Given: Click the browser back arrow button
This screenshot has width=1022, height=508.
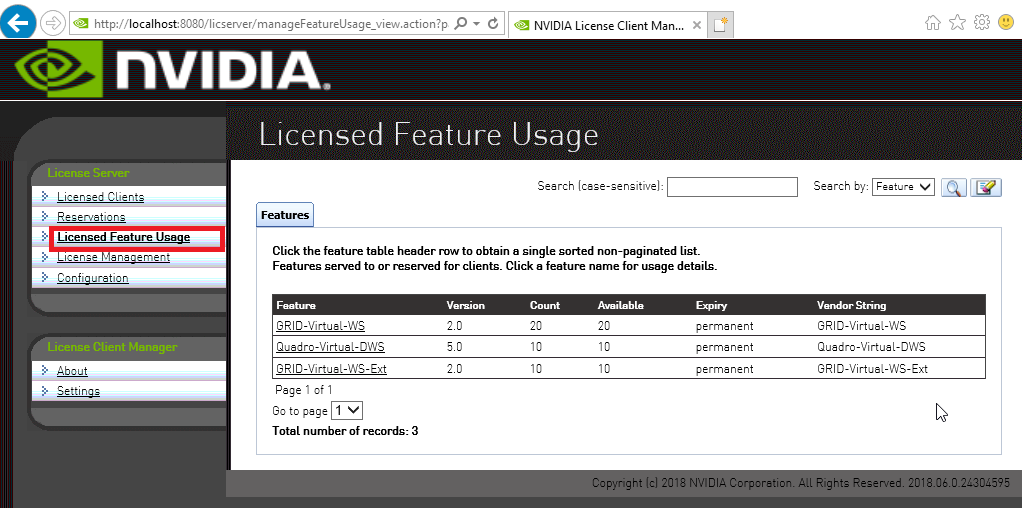Looking at the screenshot, I should [18, 22].
